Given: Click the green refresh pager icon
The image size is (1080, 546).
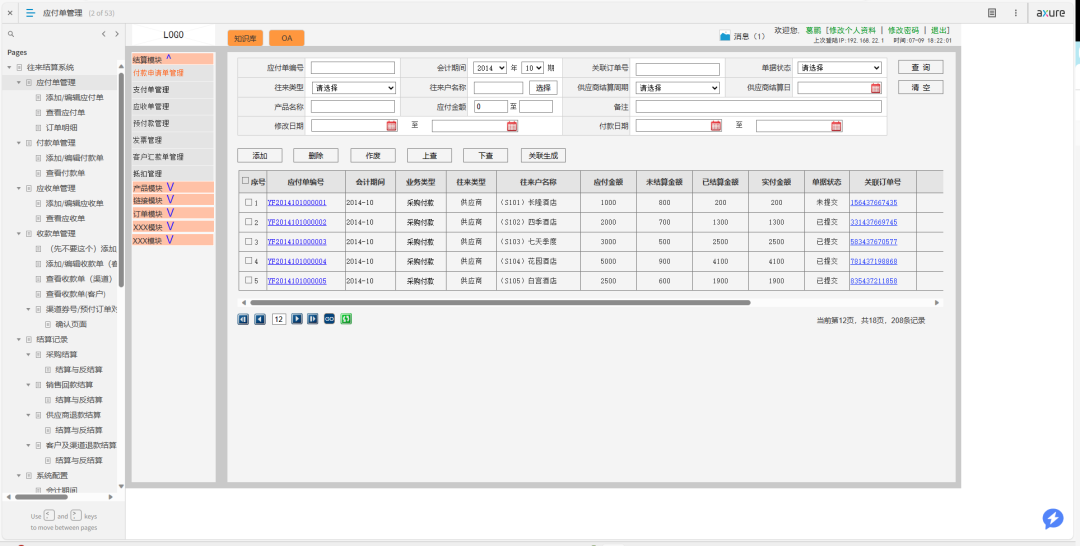Looking at the screenshot, I should [346, 319].
